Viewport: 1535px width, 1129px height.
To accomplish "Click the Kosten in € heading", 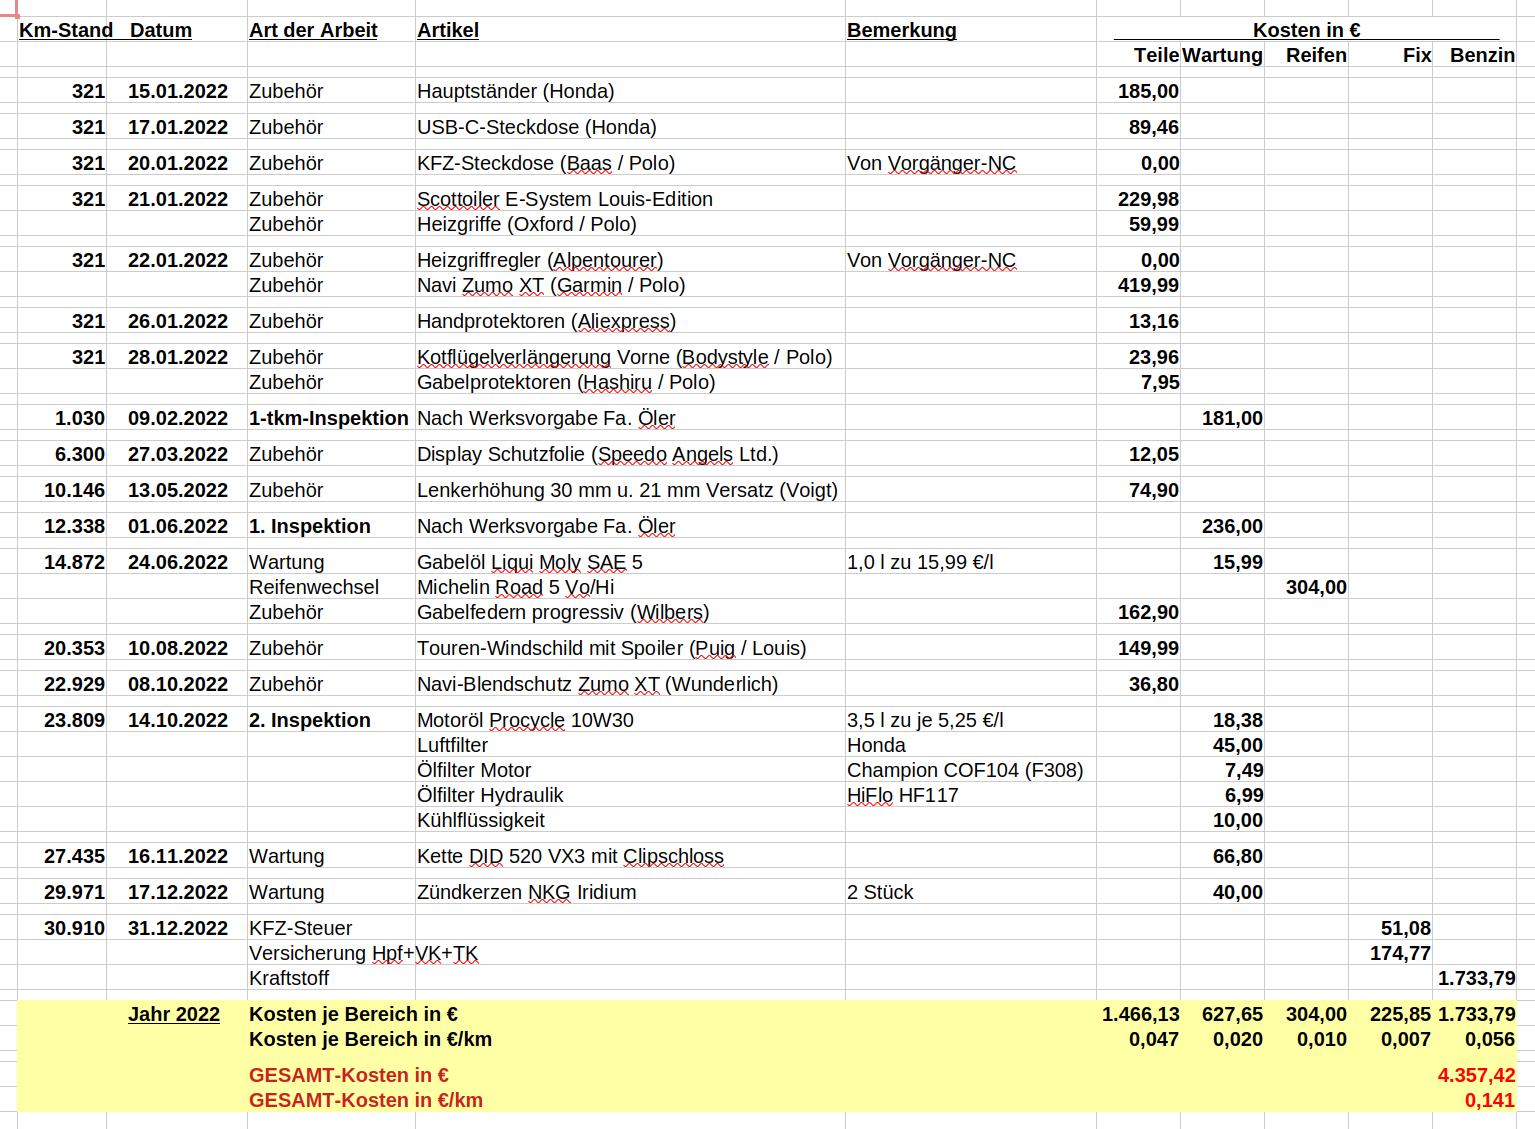I will [1306, 30].
